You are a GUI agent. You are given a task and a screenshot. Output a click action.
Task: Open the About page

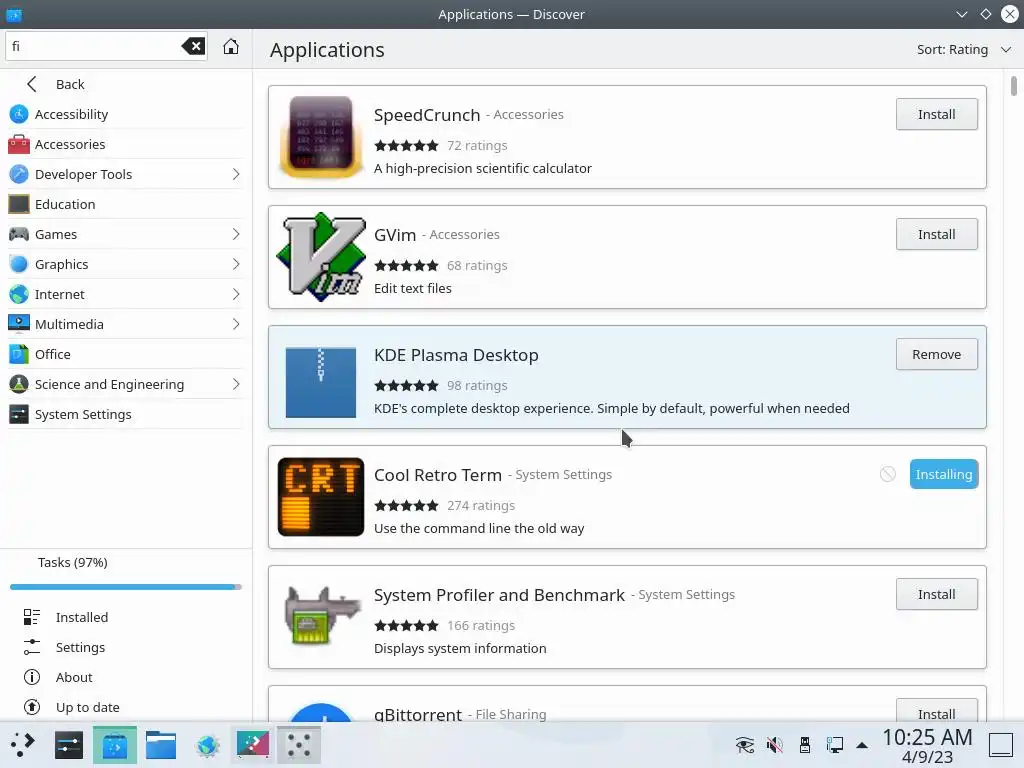point(125,677)
